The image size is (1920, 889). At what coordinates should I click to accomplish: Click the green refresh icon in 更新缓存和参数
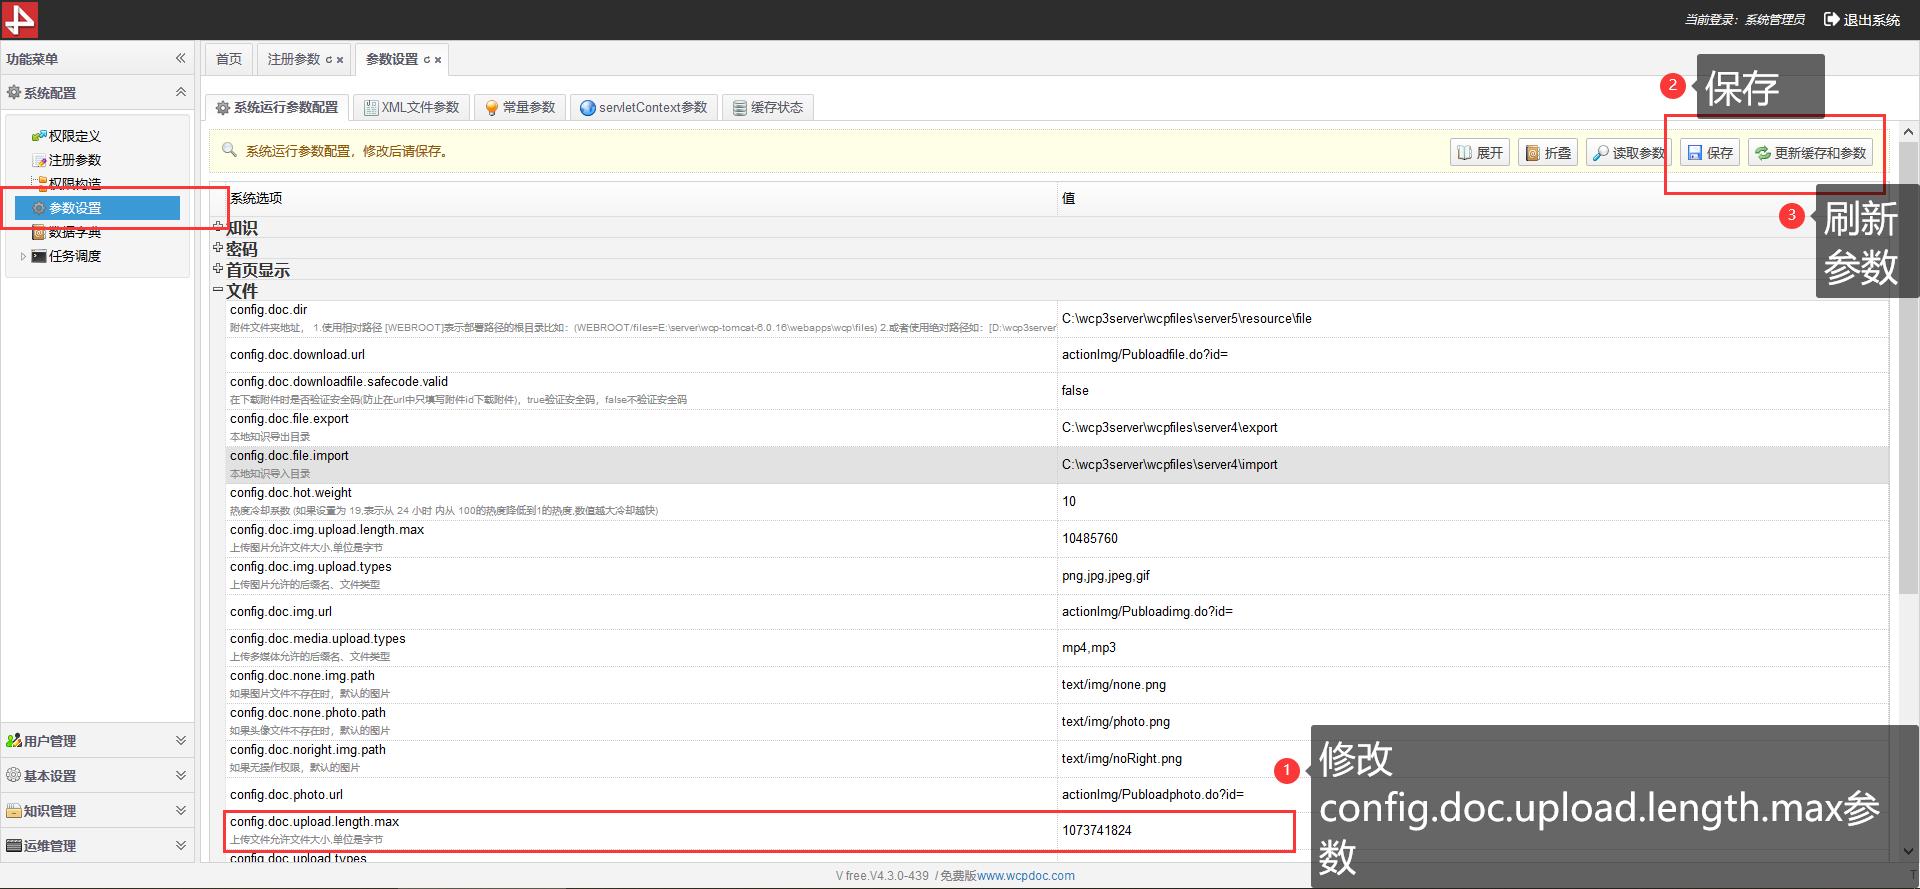tap(1763, 153)
